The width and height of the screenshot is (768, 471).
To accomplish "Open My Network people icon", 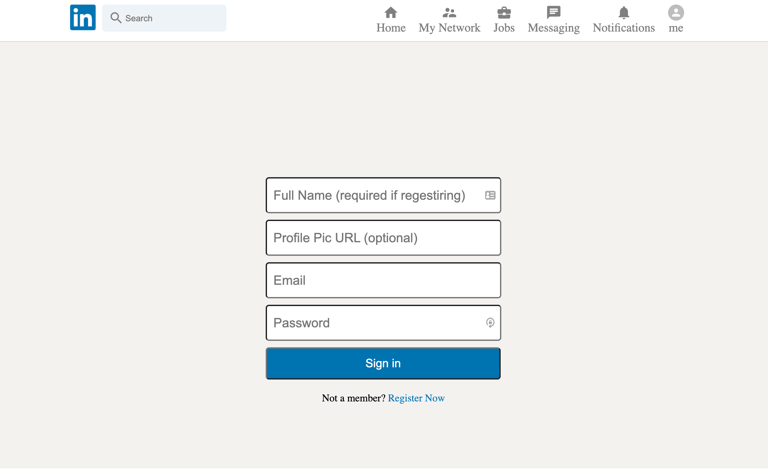I will tap(449, 12).
